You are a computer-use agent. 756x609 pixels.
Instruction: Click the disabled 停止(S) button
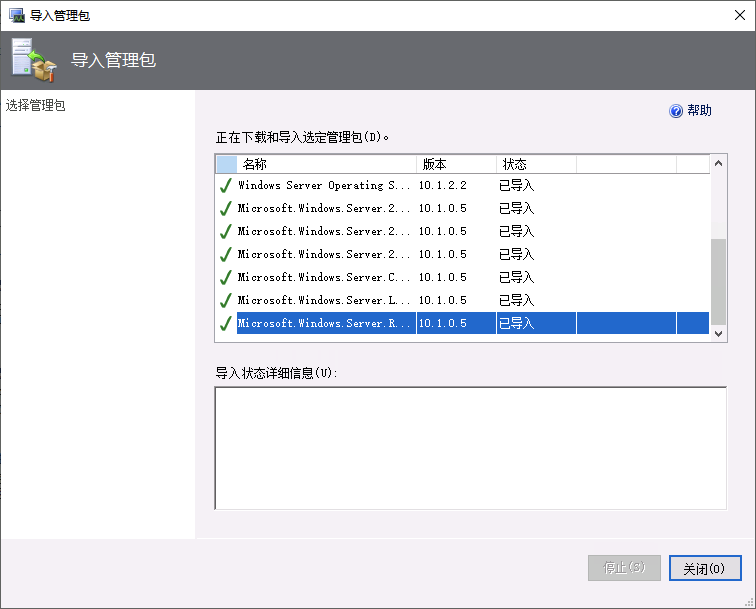pos(624,568)
